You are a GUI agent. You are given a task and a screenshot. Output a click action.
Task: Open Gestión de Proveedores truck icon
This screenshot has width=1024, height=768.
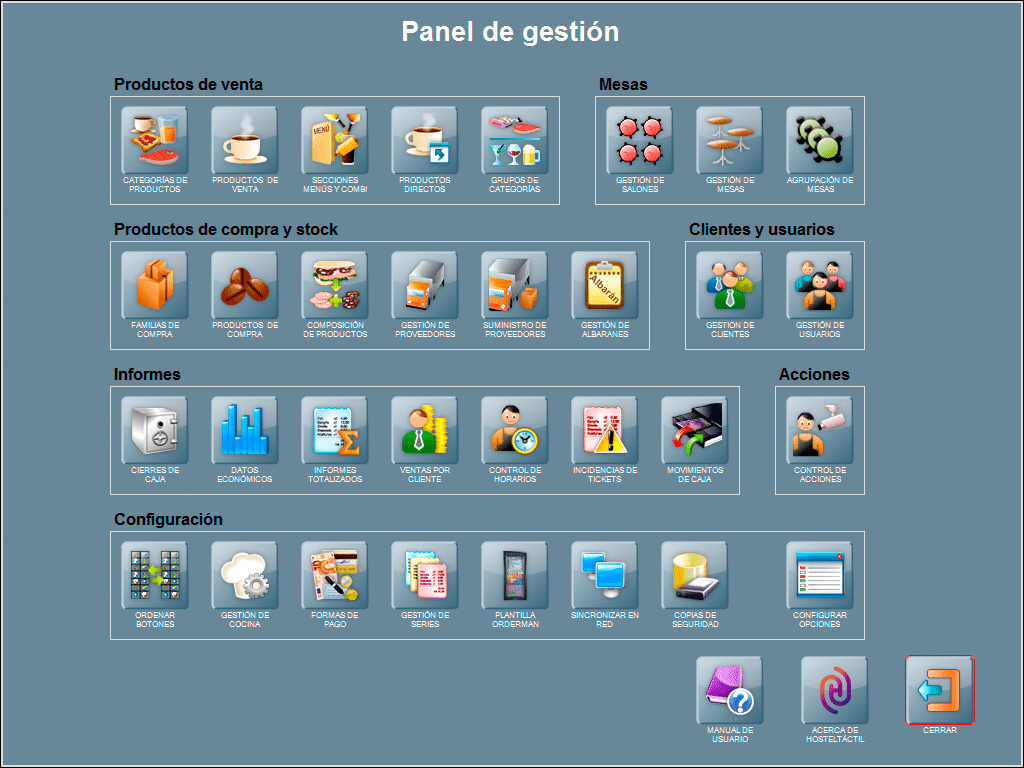tap(424, 285)
